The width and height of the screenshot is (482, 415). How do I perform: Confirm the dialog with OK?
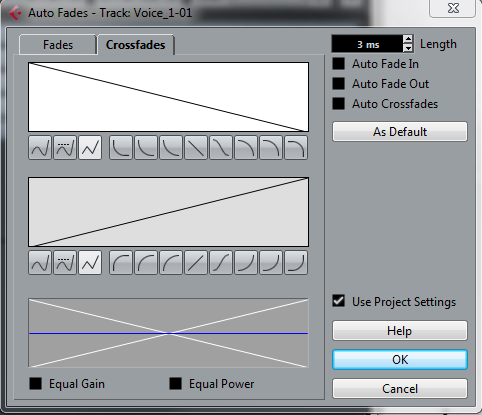coord(400,360)
